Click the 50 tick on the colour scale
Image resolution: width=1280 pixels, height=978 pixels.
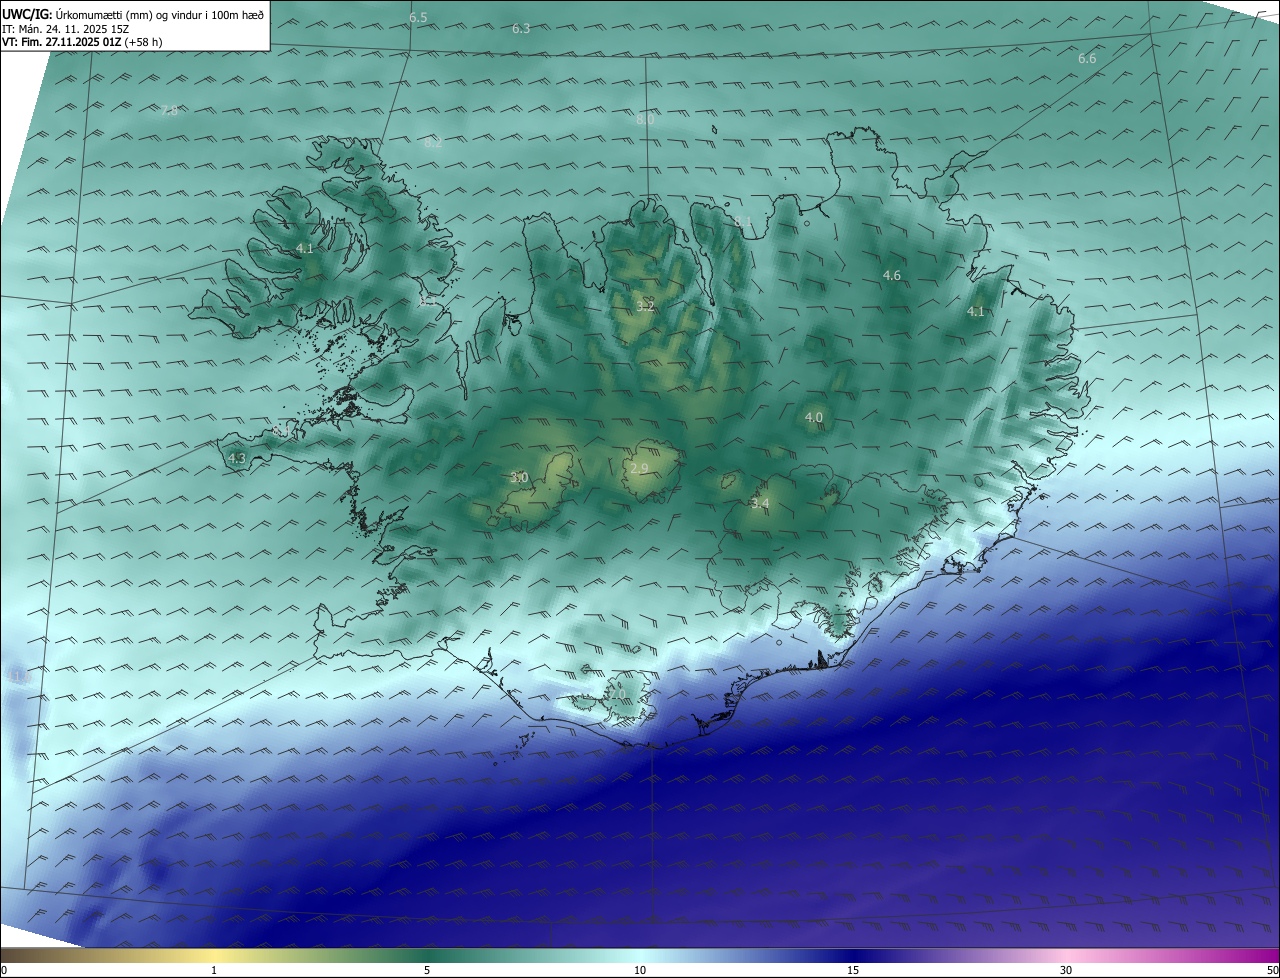(x=1273, y=970)
